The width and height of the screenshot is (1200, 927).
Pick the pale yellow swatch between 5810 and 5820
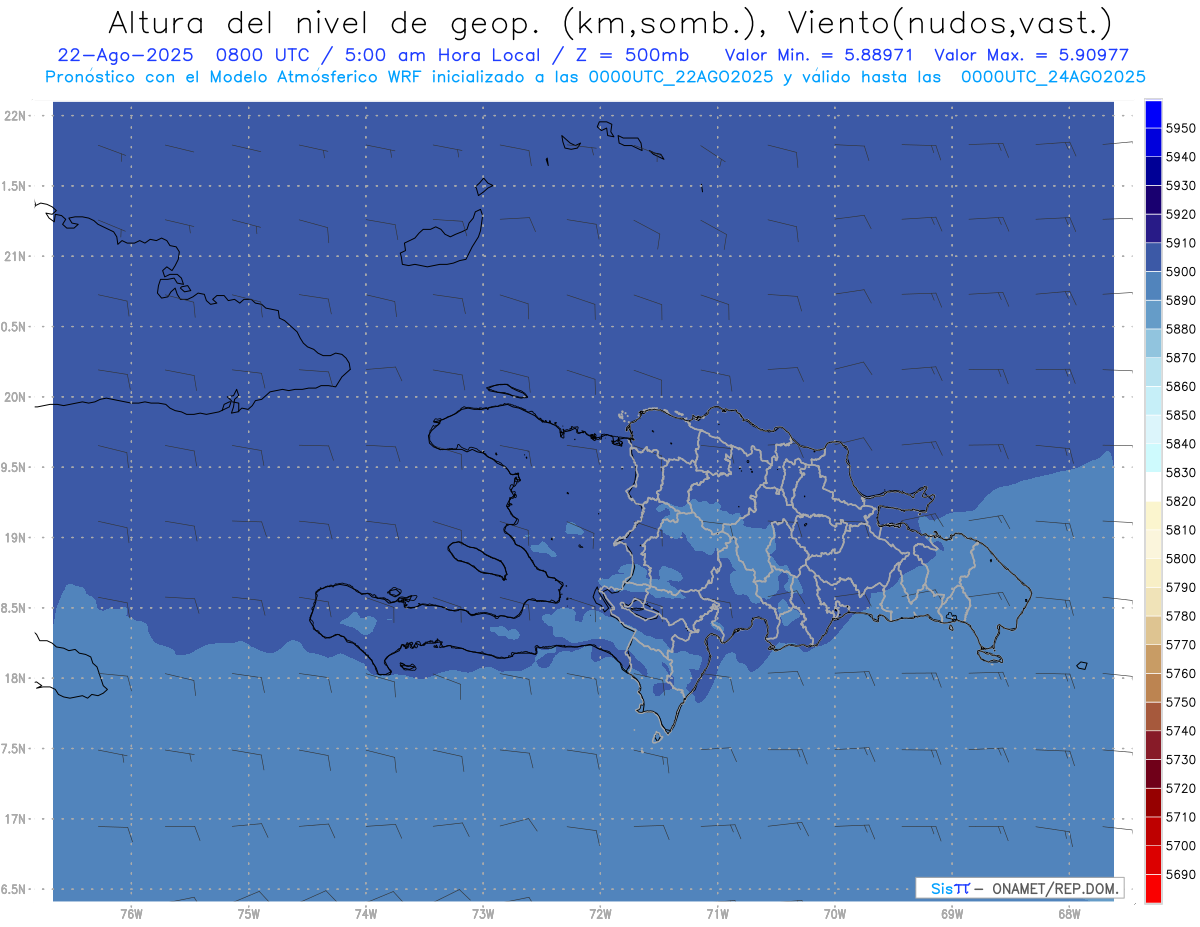[x=1153, y=515]
